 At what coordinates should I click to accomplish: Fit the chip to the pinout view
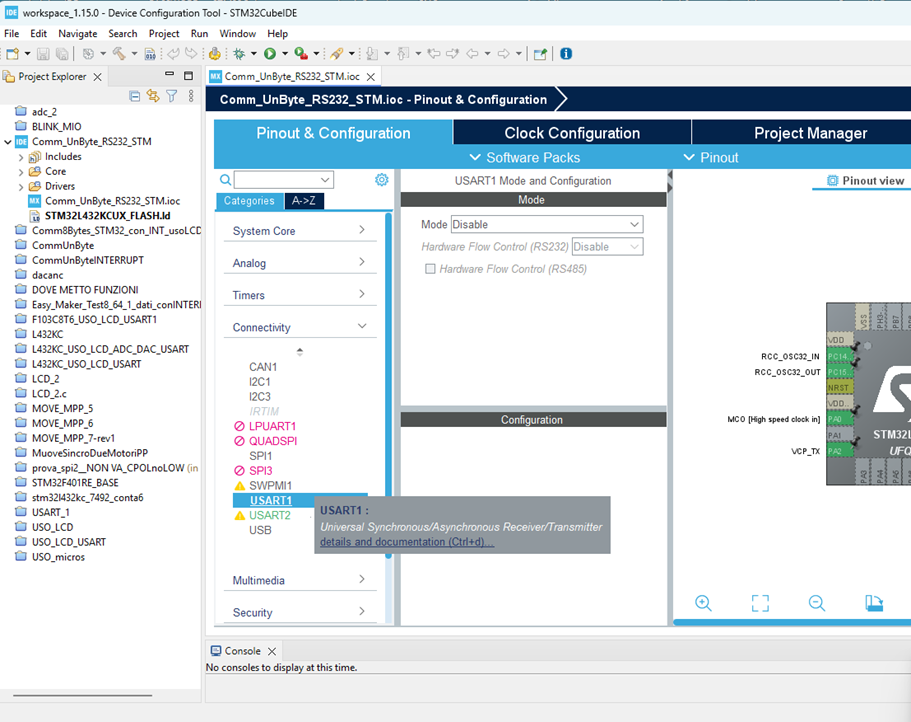[x=760, y=603]
